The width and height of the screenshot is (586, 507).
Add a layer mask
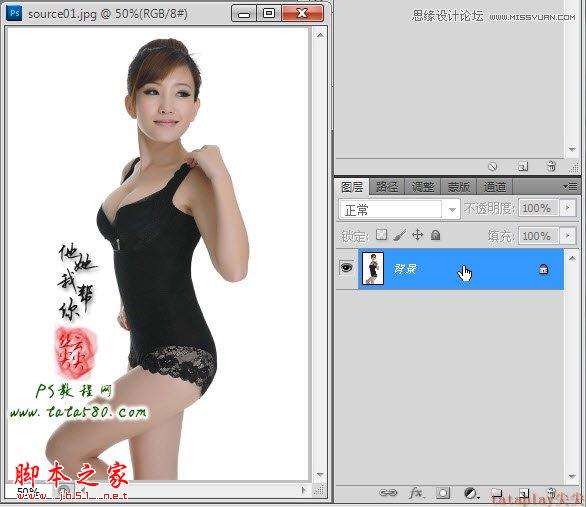click(x=443, y=493)
